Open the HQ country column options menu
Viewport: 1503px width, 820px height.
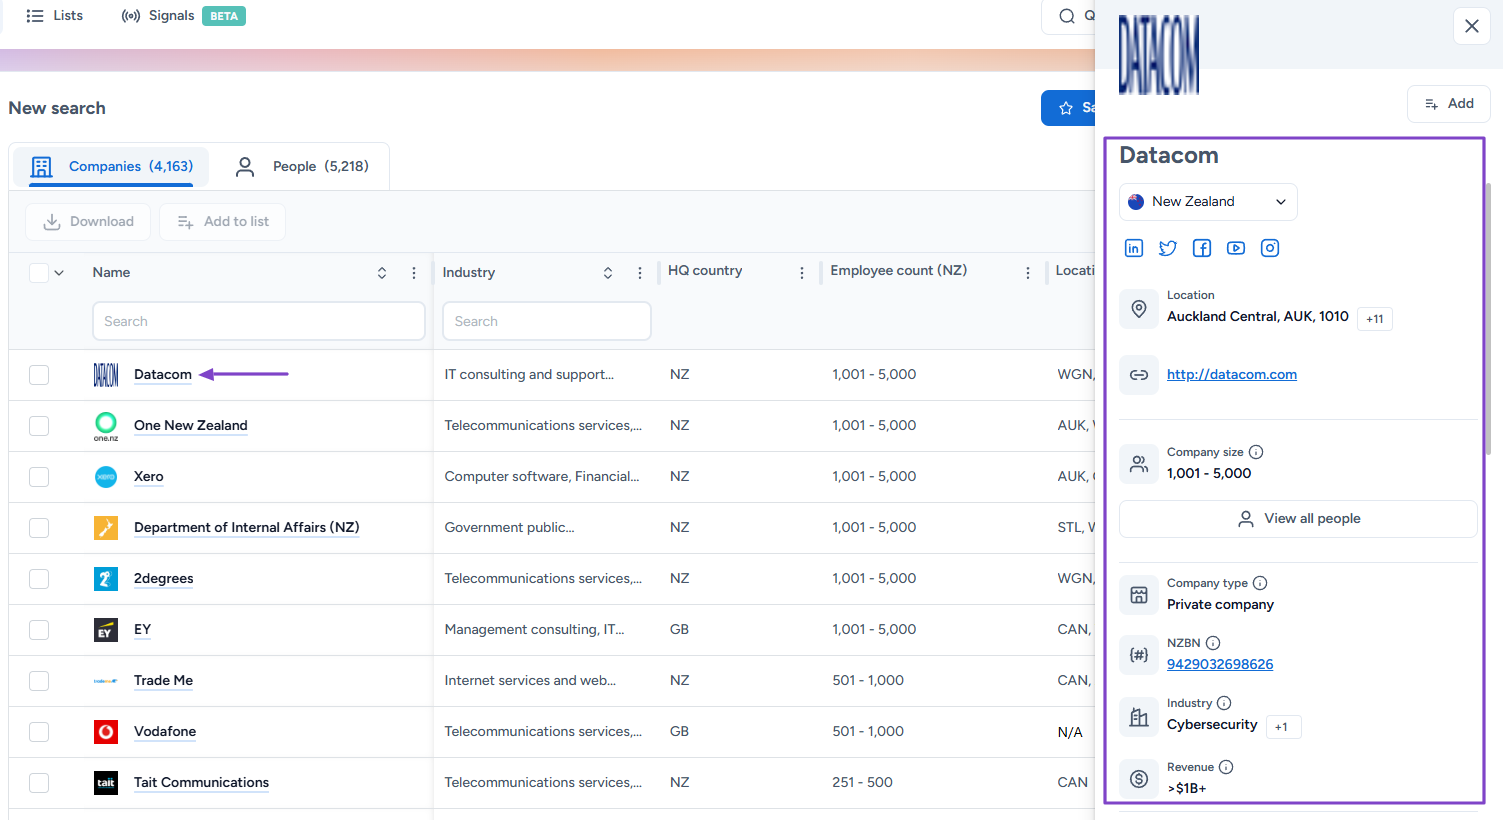[x=802, y=273]
